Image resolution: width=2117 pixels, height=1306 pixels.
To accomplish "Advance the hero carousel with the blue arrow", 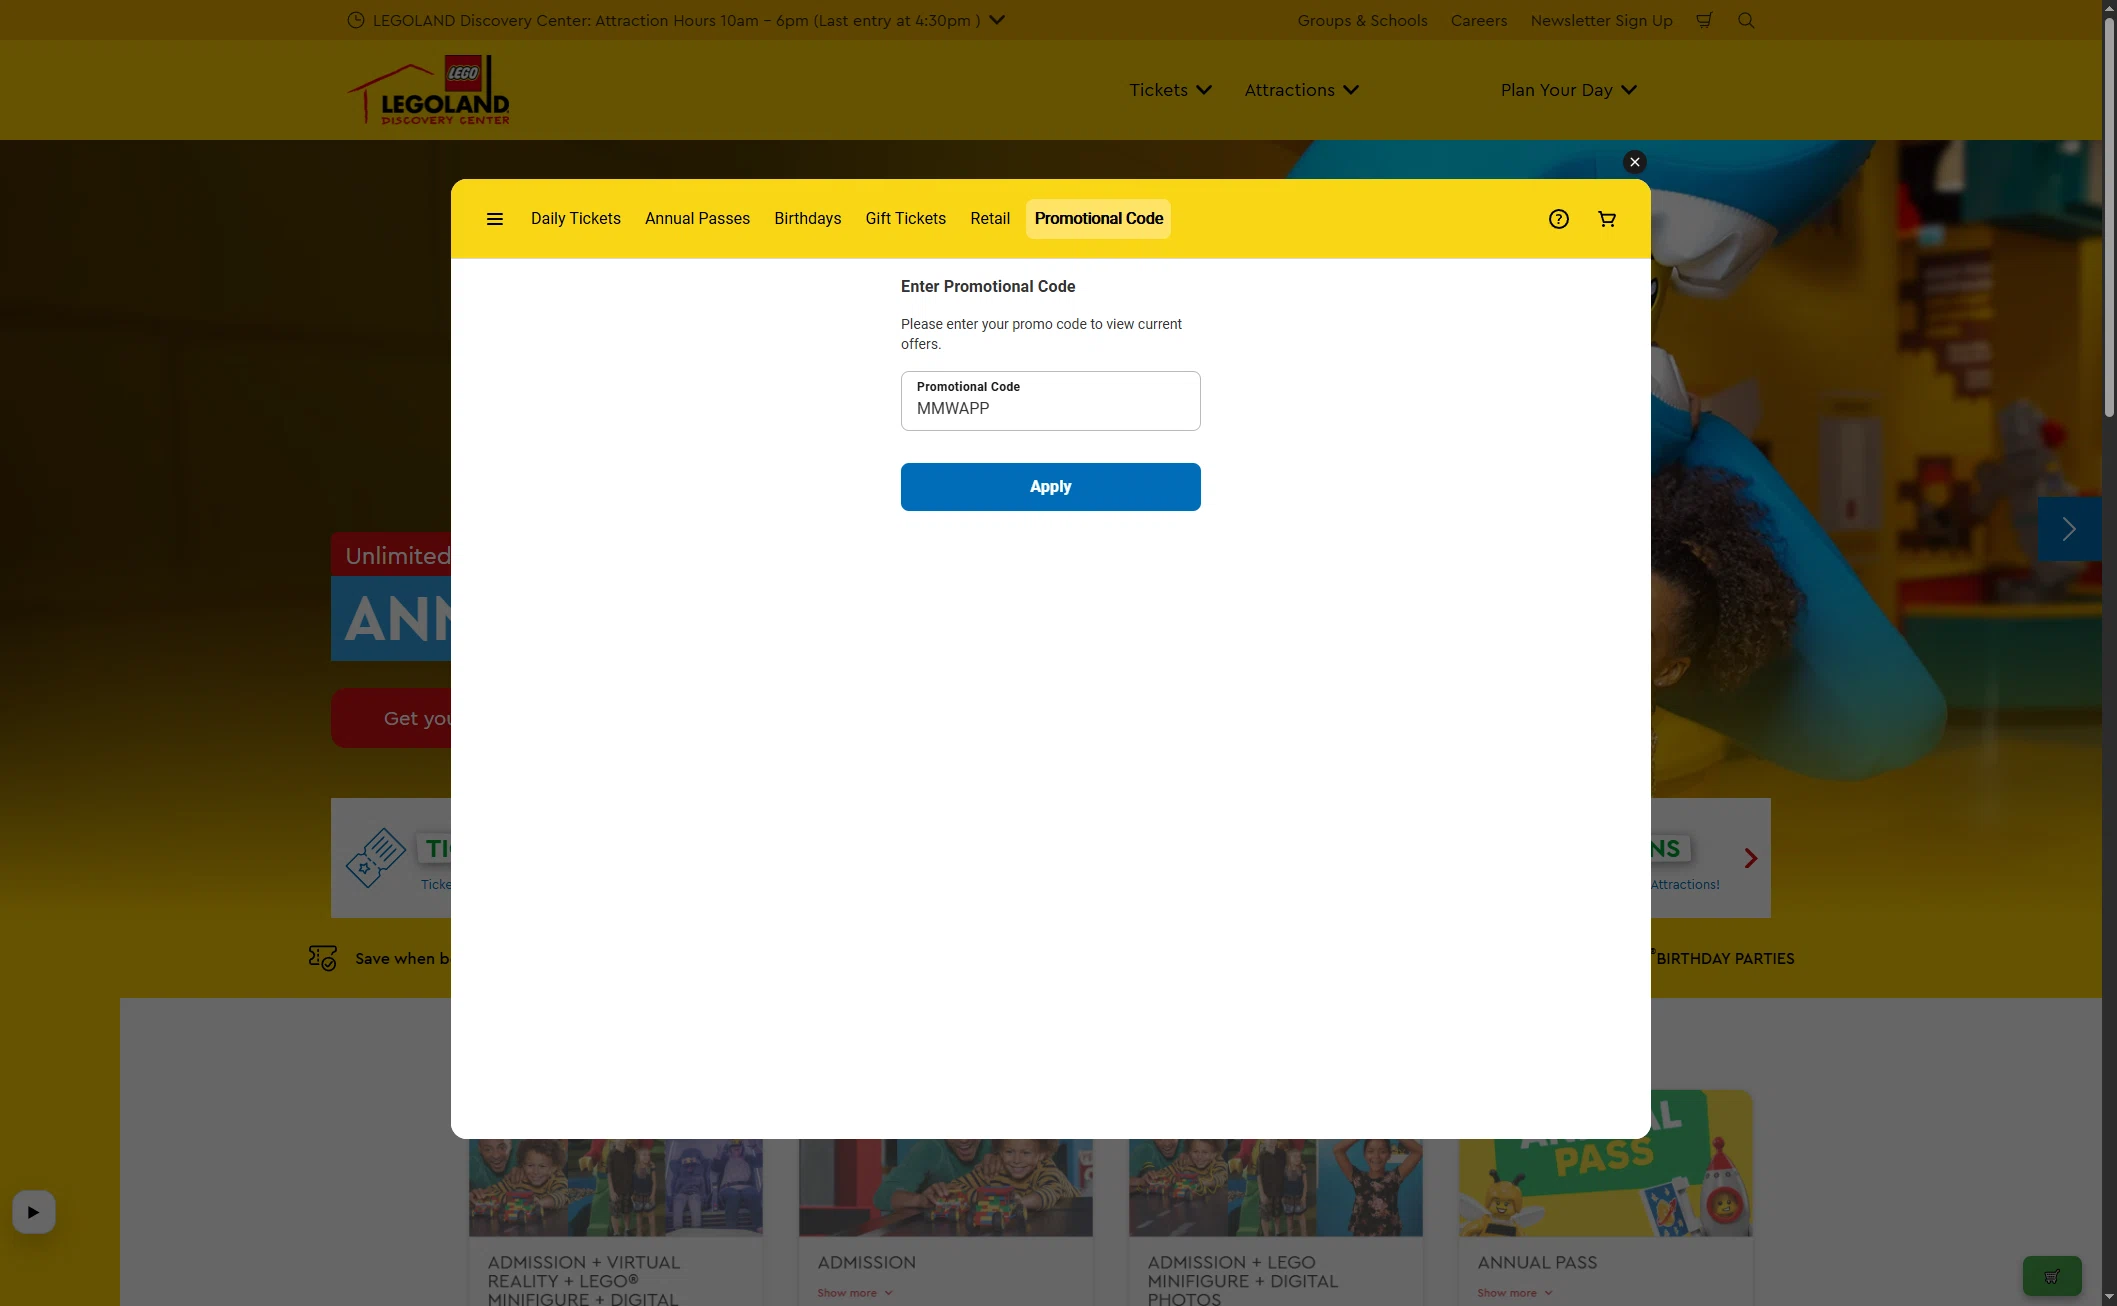I will tap(2069, 529).
